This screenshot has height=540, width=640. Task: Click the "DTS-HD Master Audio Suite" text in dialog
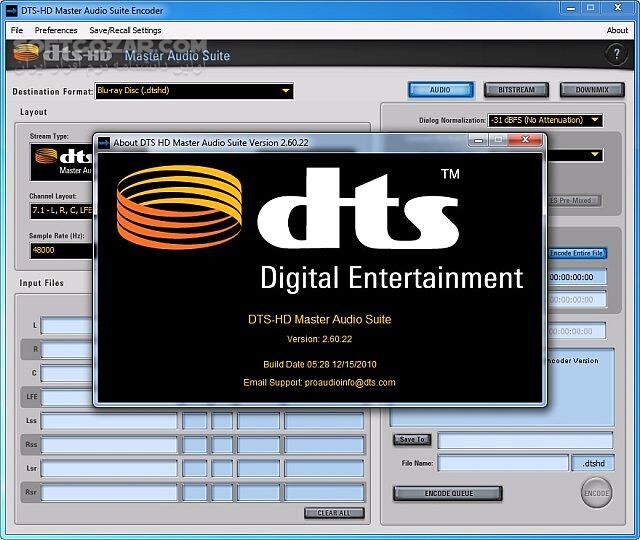click(320, 319)
